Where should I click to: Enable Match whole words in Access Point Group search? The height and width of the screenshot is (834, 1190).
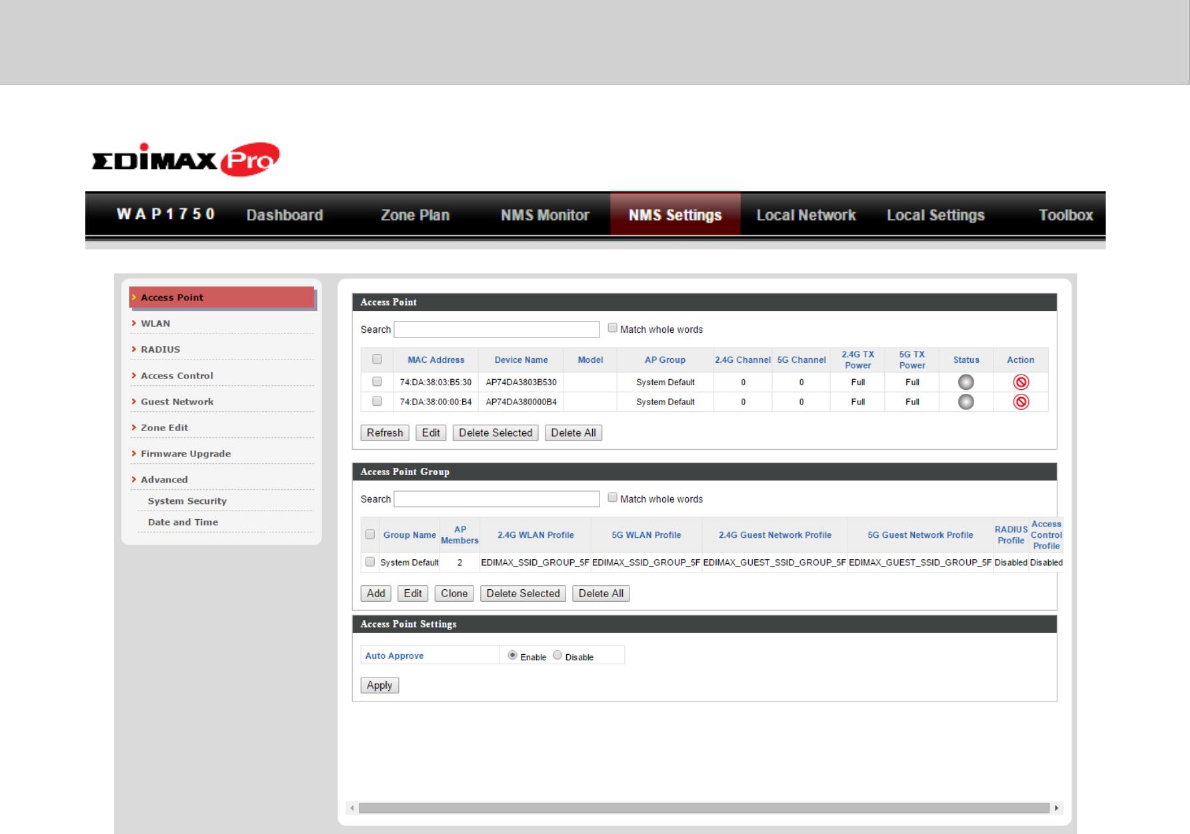612,498
